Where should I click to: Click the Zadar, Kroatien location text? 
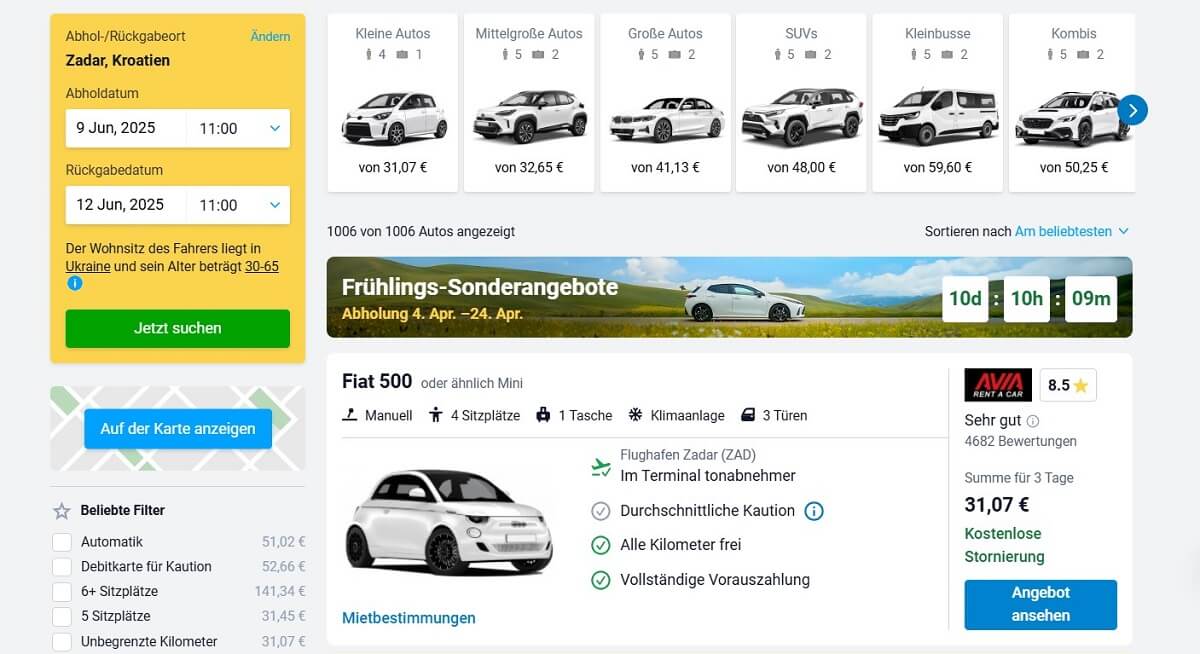[x=118, y=60]
